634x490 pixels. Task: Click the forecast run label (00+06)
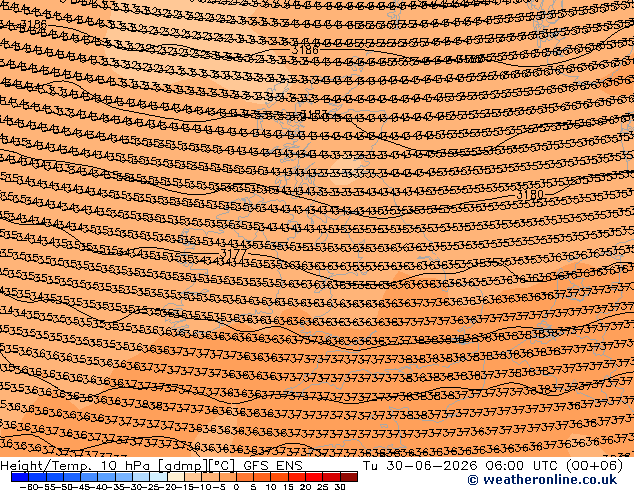click(x=594, y=466)
